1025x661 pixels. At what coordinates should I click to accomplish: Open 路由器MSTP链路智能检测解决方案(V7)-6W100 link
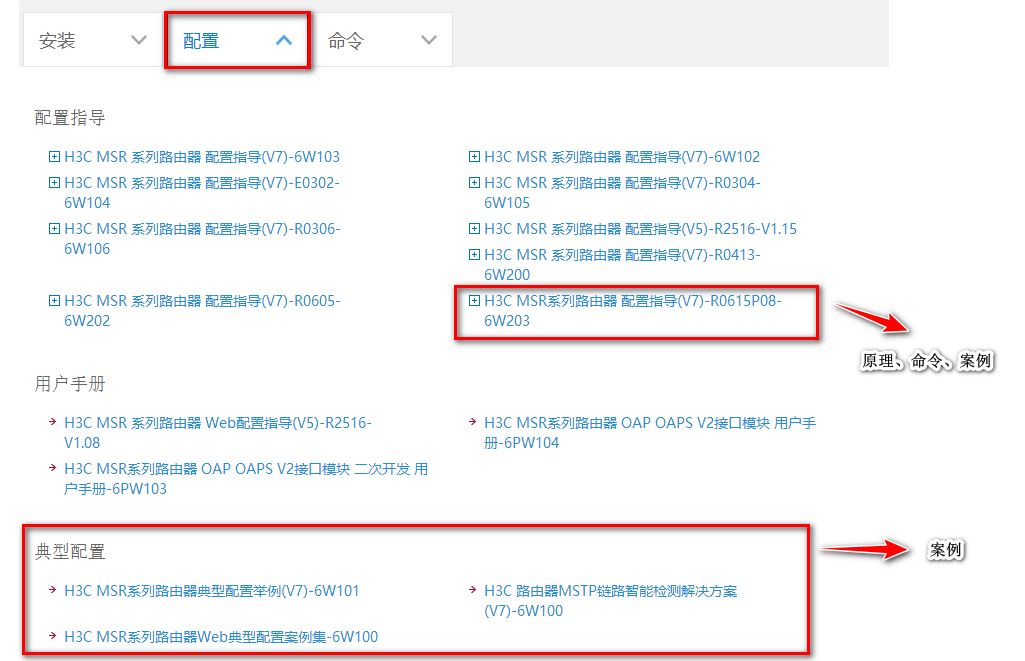point(611,601)
